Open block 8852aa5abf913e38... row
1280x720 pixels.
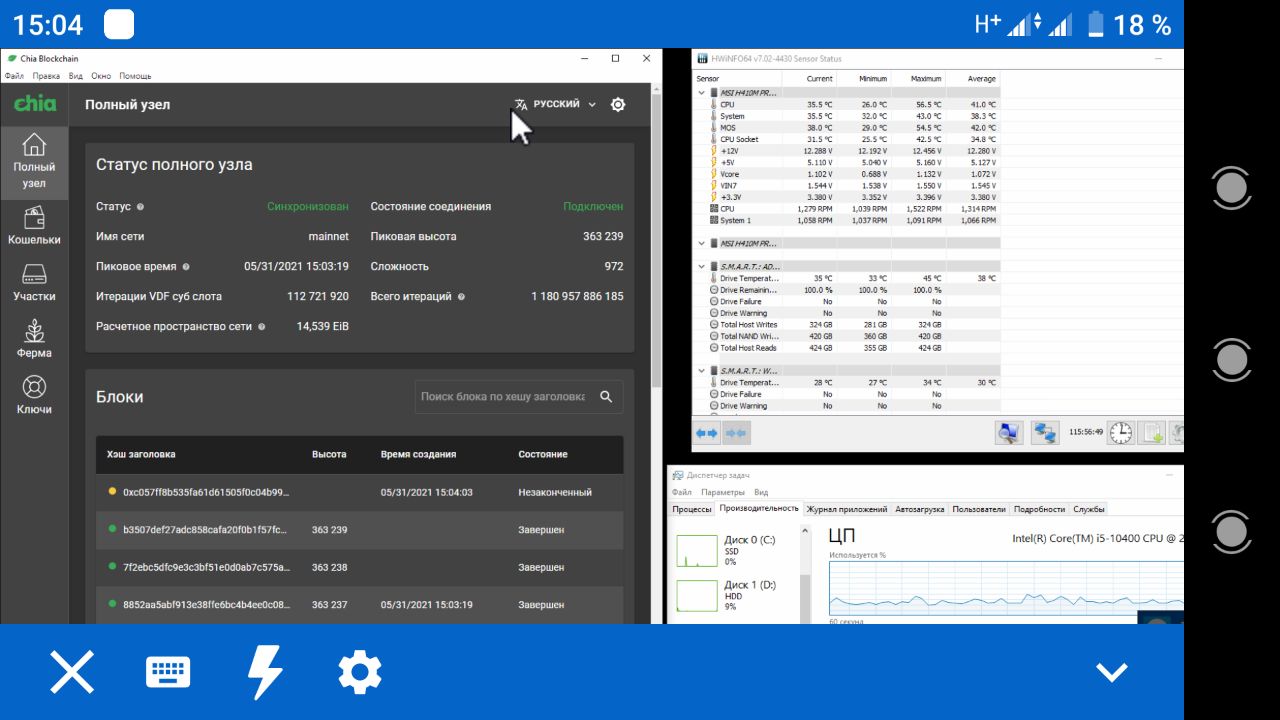coord(359,605)
